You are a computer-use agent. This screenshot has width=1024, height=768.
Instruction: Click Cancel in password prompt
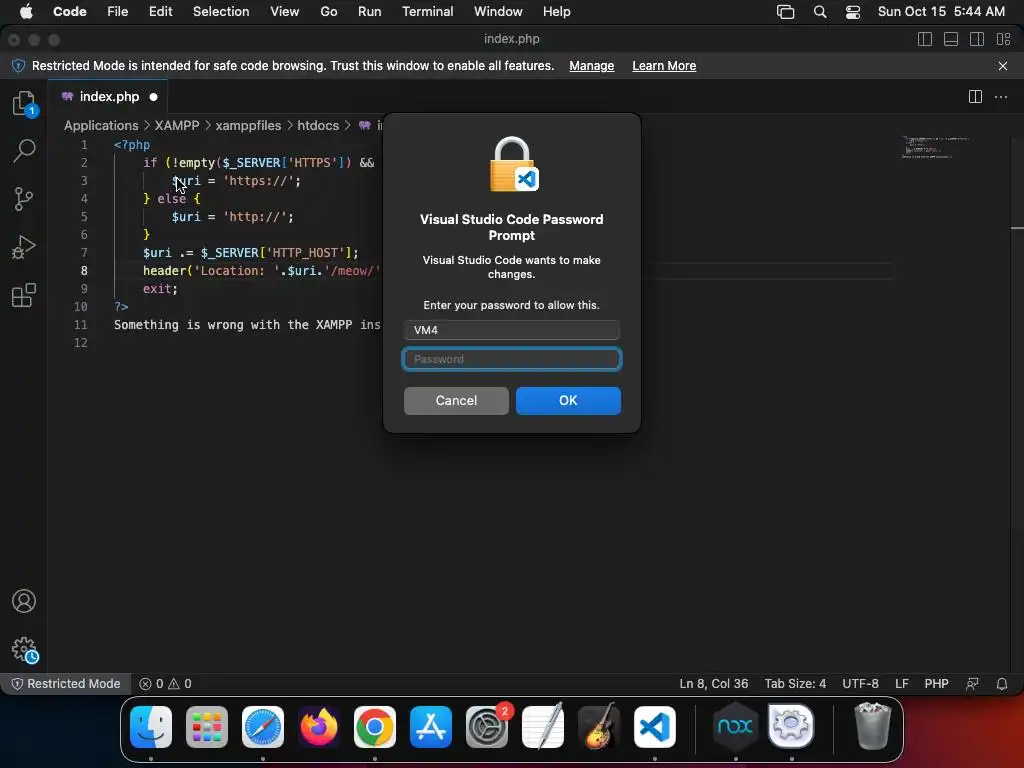click(456, 400)
